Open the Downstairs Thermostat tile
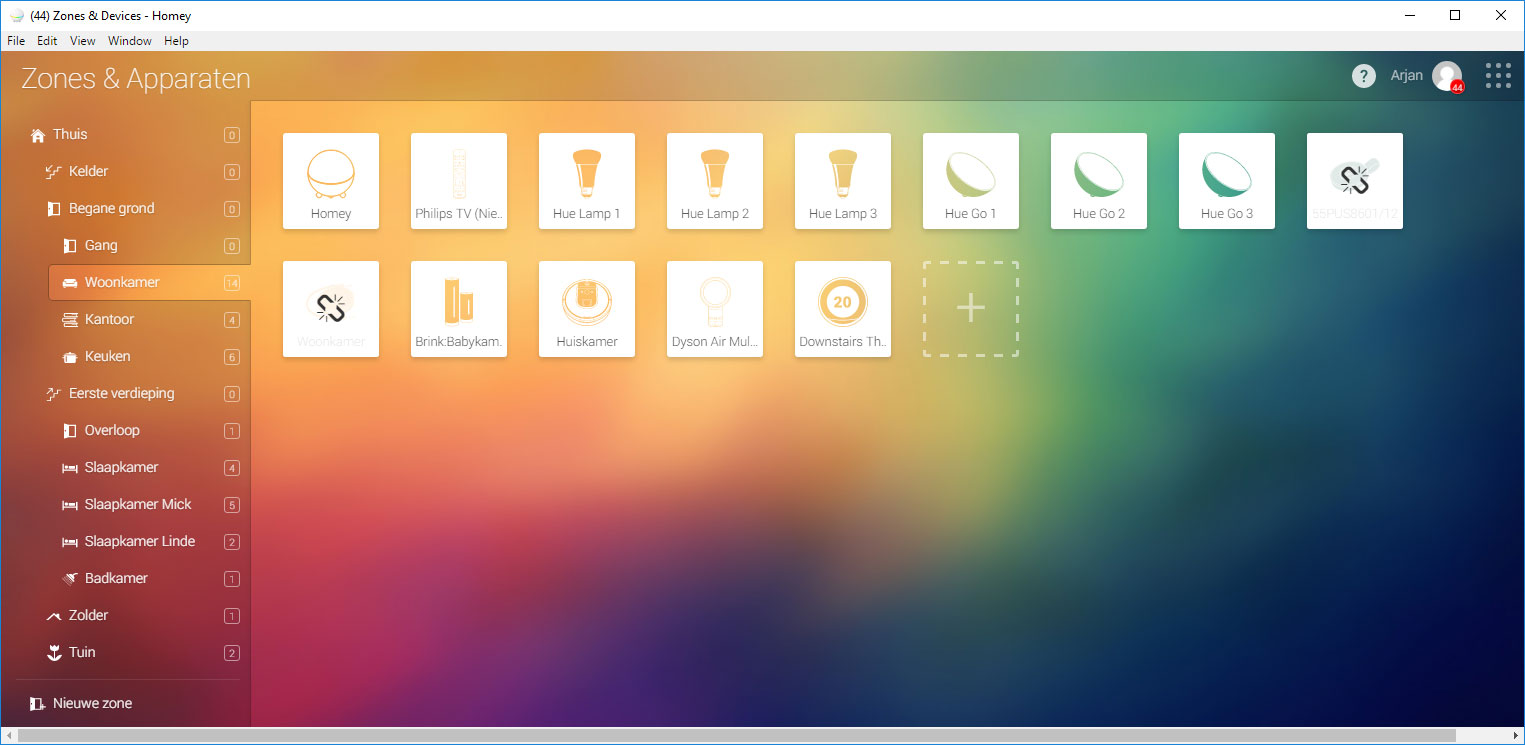This screenshot has height=745, width=1525. (843, 309)
